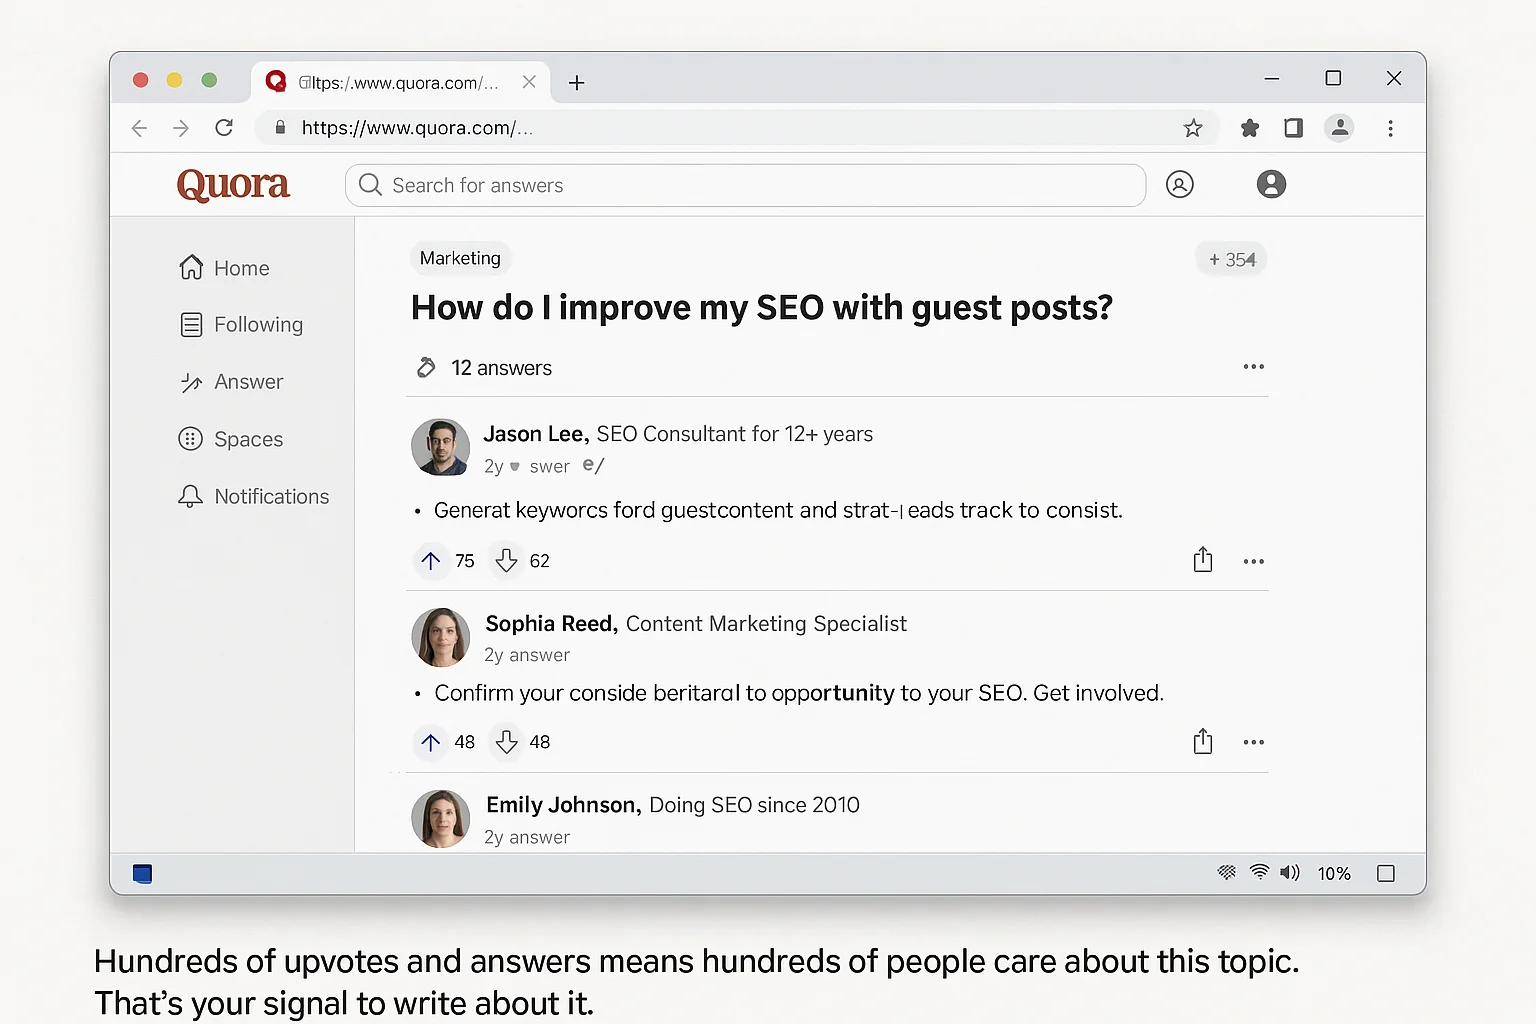Downvote Sophia Reed's answer
Screen dimensions: 1536x1024
point(505,742)
